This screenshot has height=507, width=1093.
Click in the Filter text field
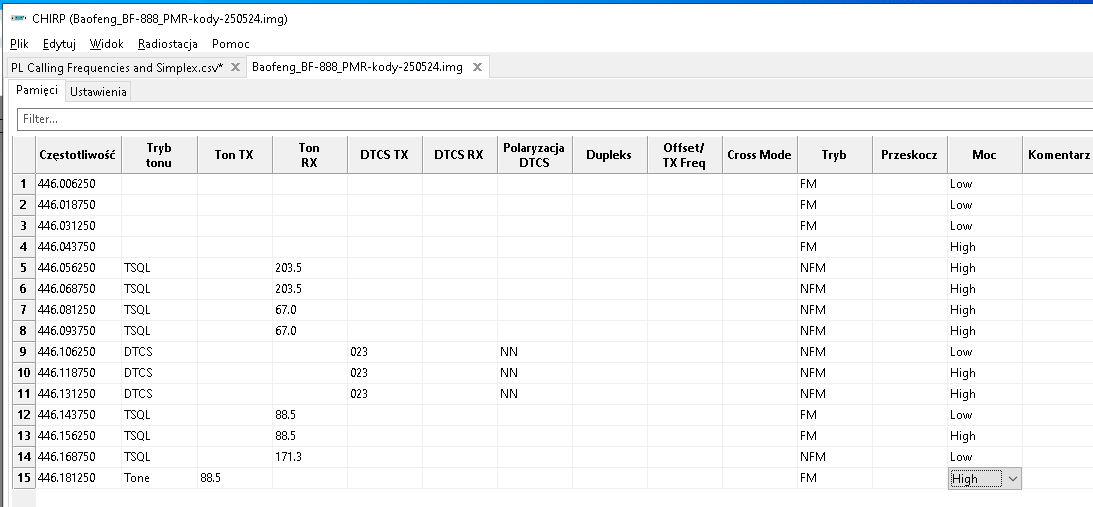(550, 119)
